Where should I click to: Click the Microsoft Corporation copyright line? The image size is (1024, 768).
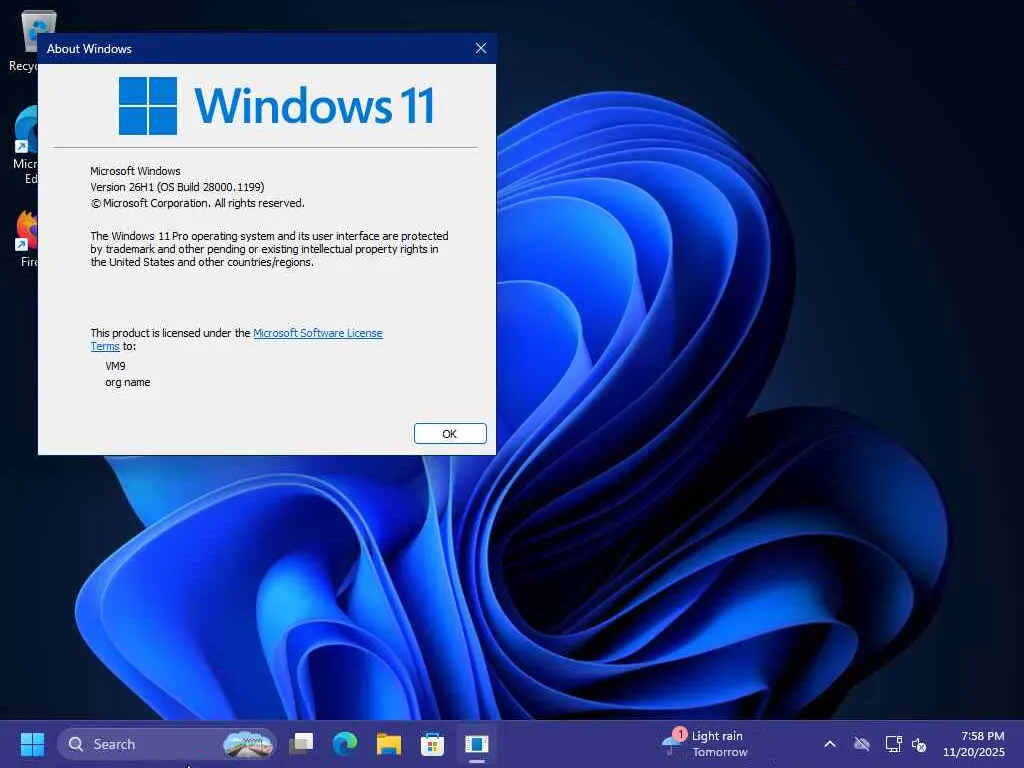(197, 203)
